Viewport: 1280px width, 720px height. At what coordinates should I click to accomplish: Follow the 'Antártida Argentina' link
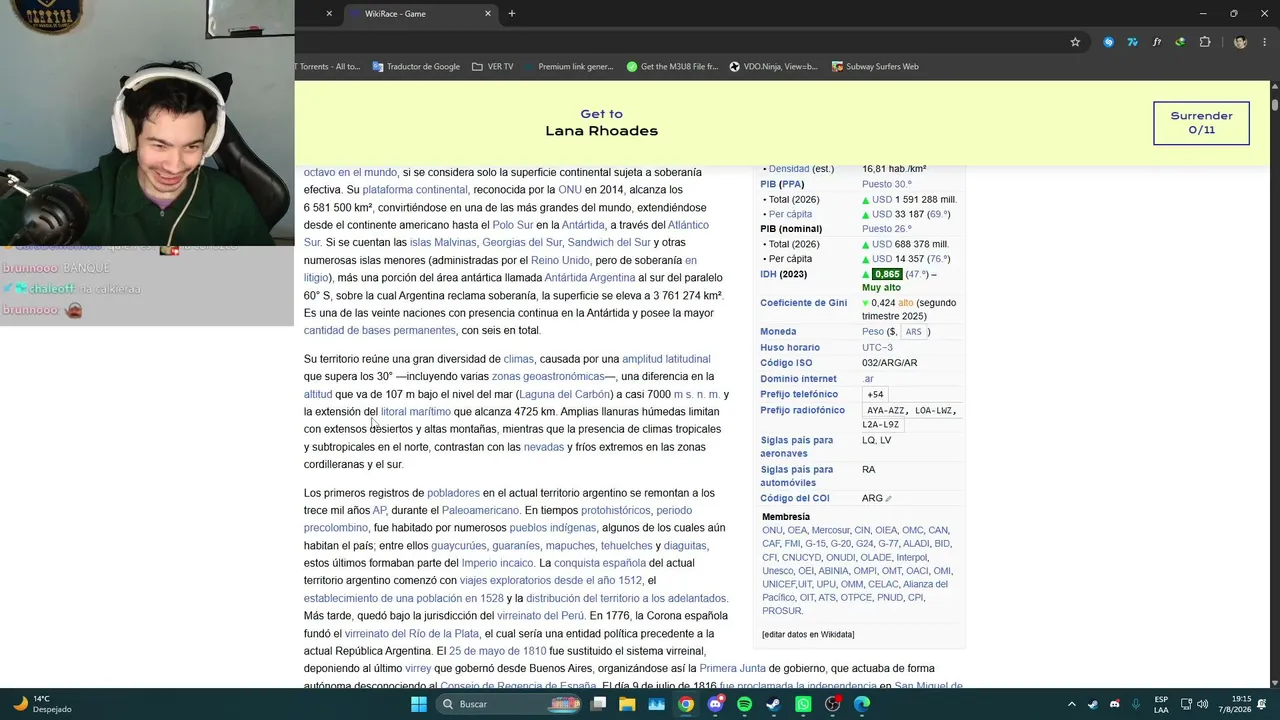[x=590, y=278]
